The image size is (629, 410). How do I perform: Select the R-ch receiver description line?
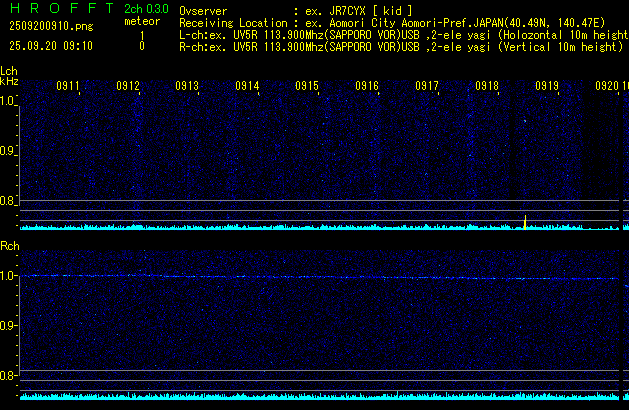(402, 46)
